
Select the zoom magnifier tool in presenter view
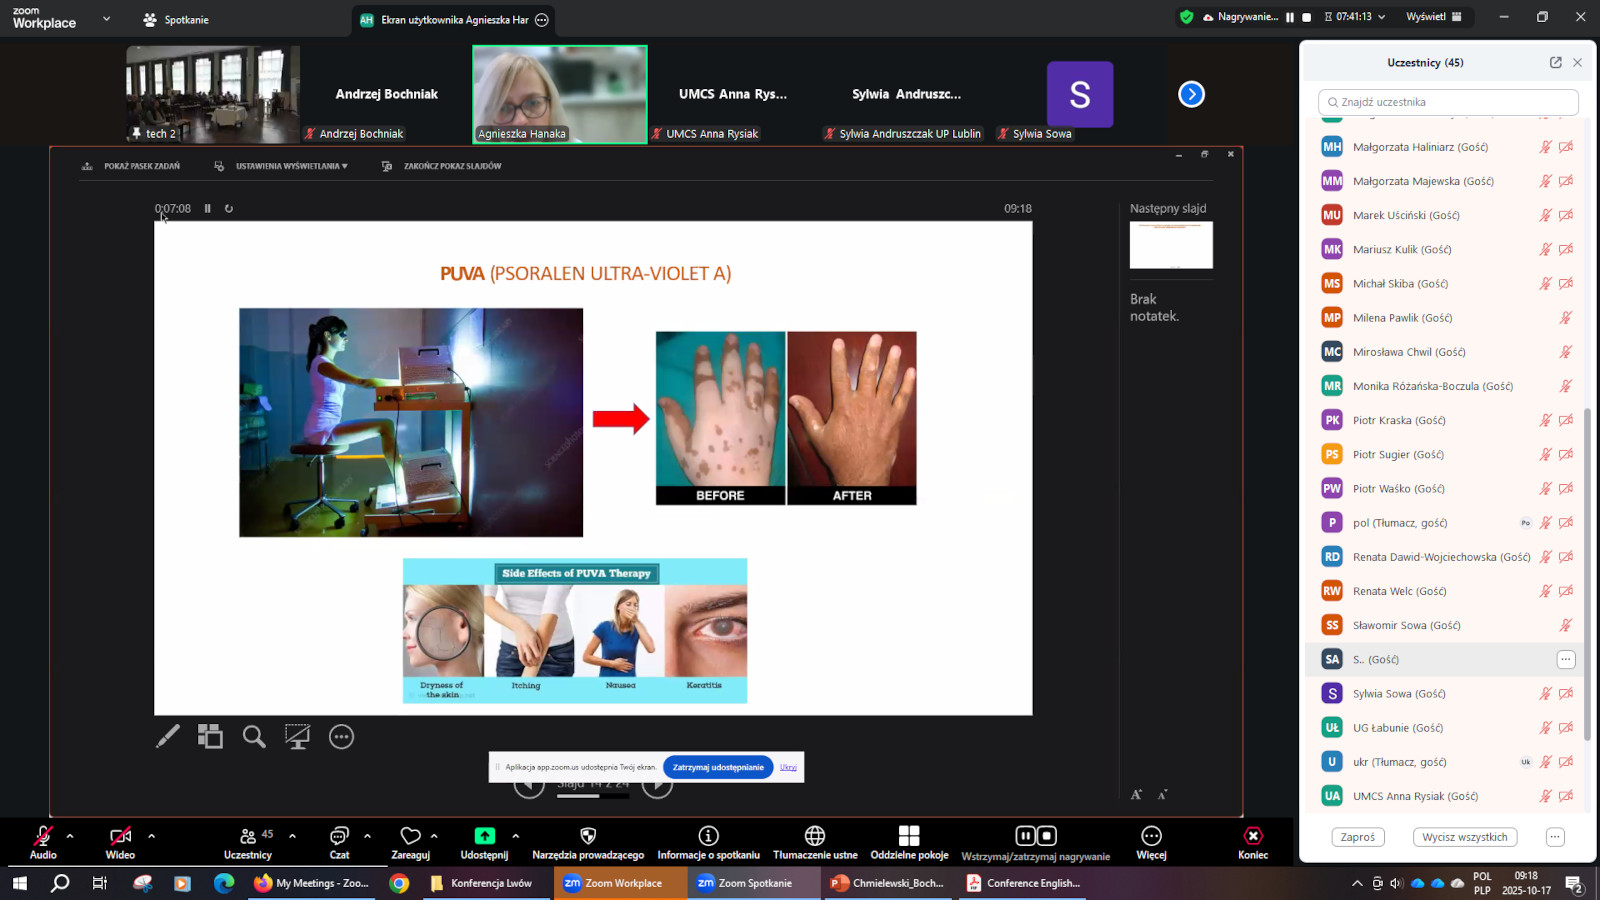pyautogui.click(x=254, y=737)
